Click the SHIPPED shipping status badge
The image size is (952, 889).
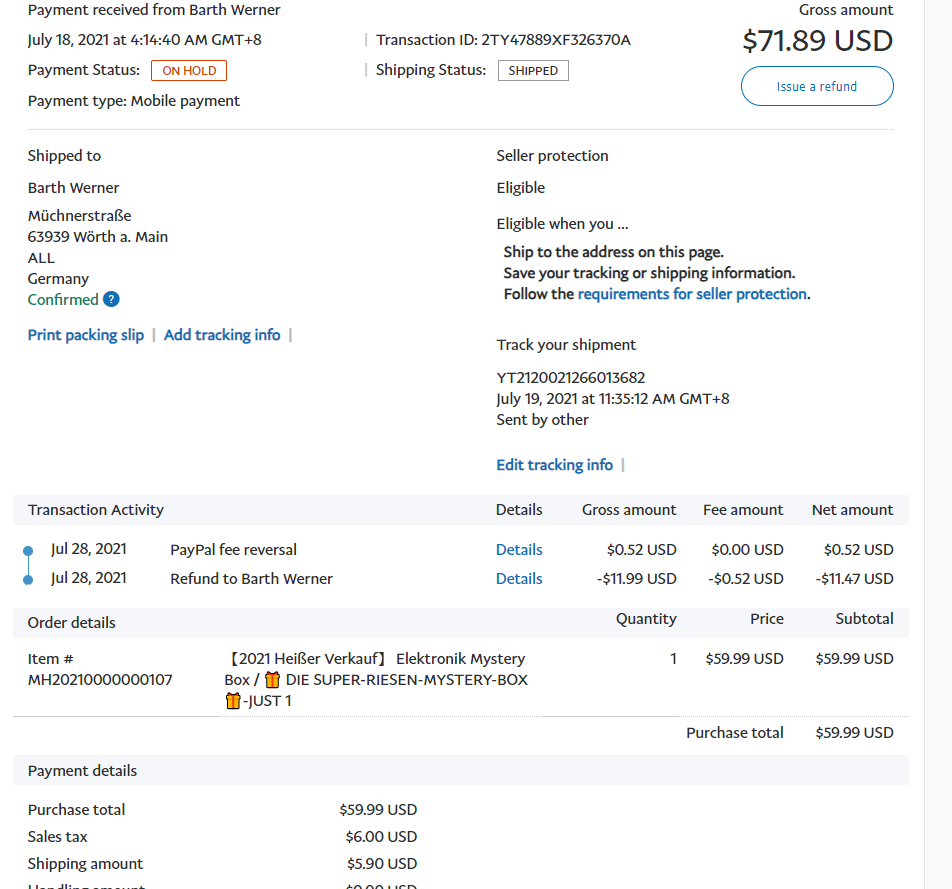click(x=533, y=71)
